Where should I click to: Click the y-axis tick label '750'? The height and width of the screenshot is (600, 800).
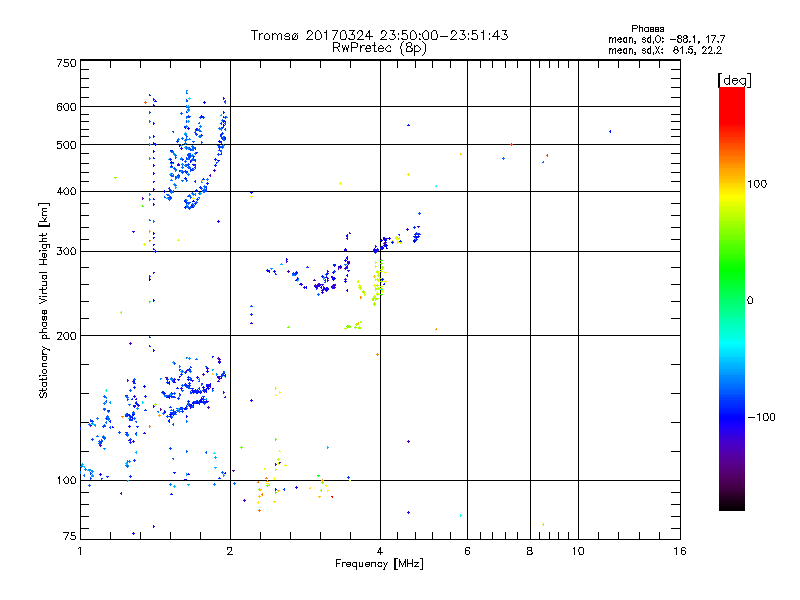66,63
